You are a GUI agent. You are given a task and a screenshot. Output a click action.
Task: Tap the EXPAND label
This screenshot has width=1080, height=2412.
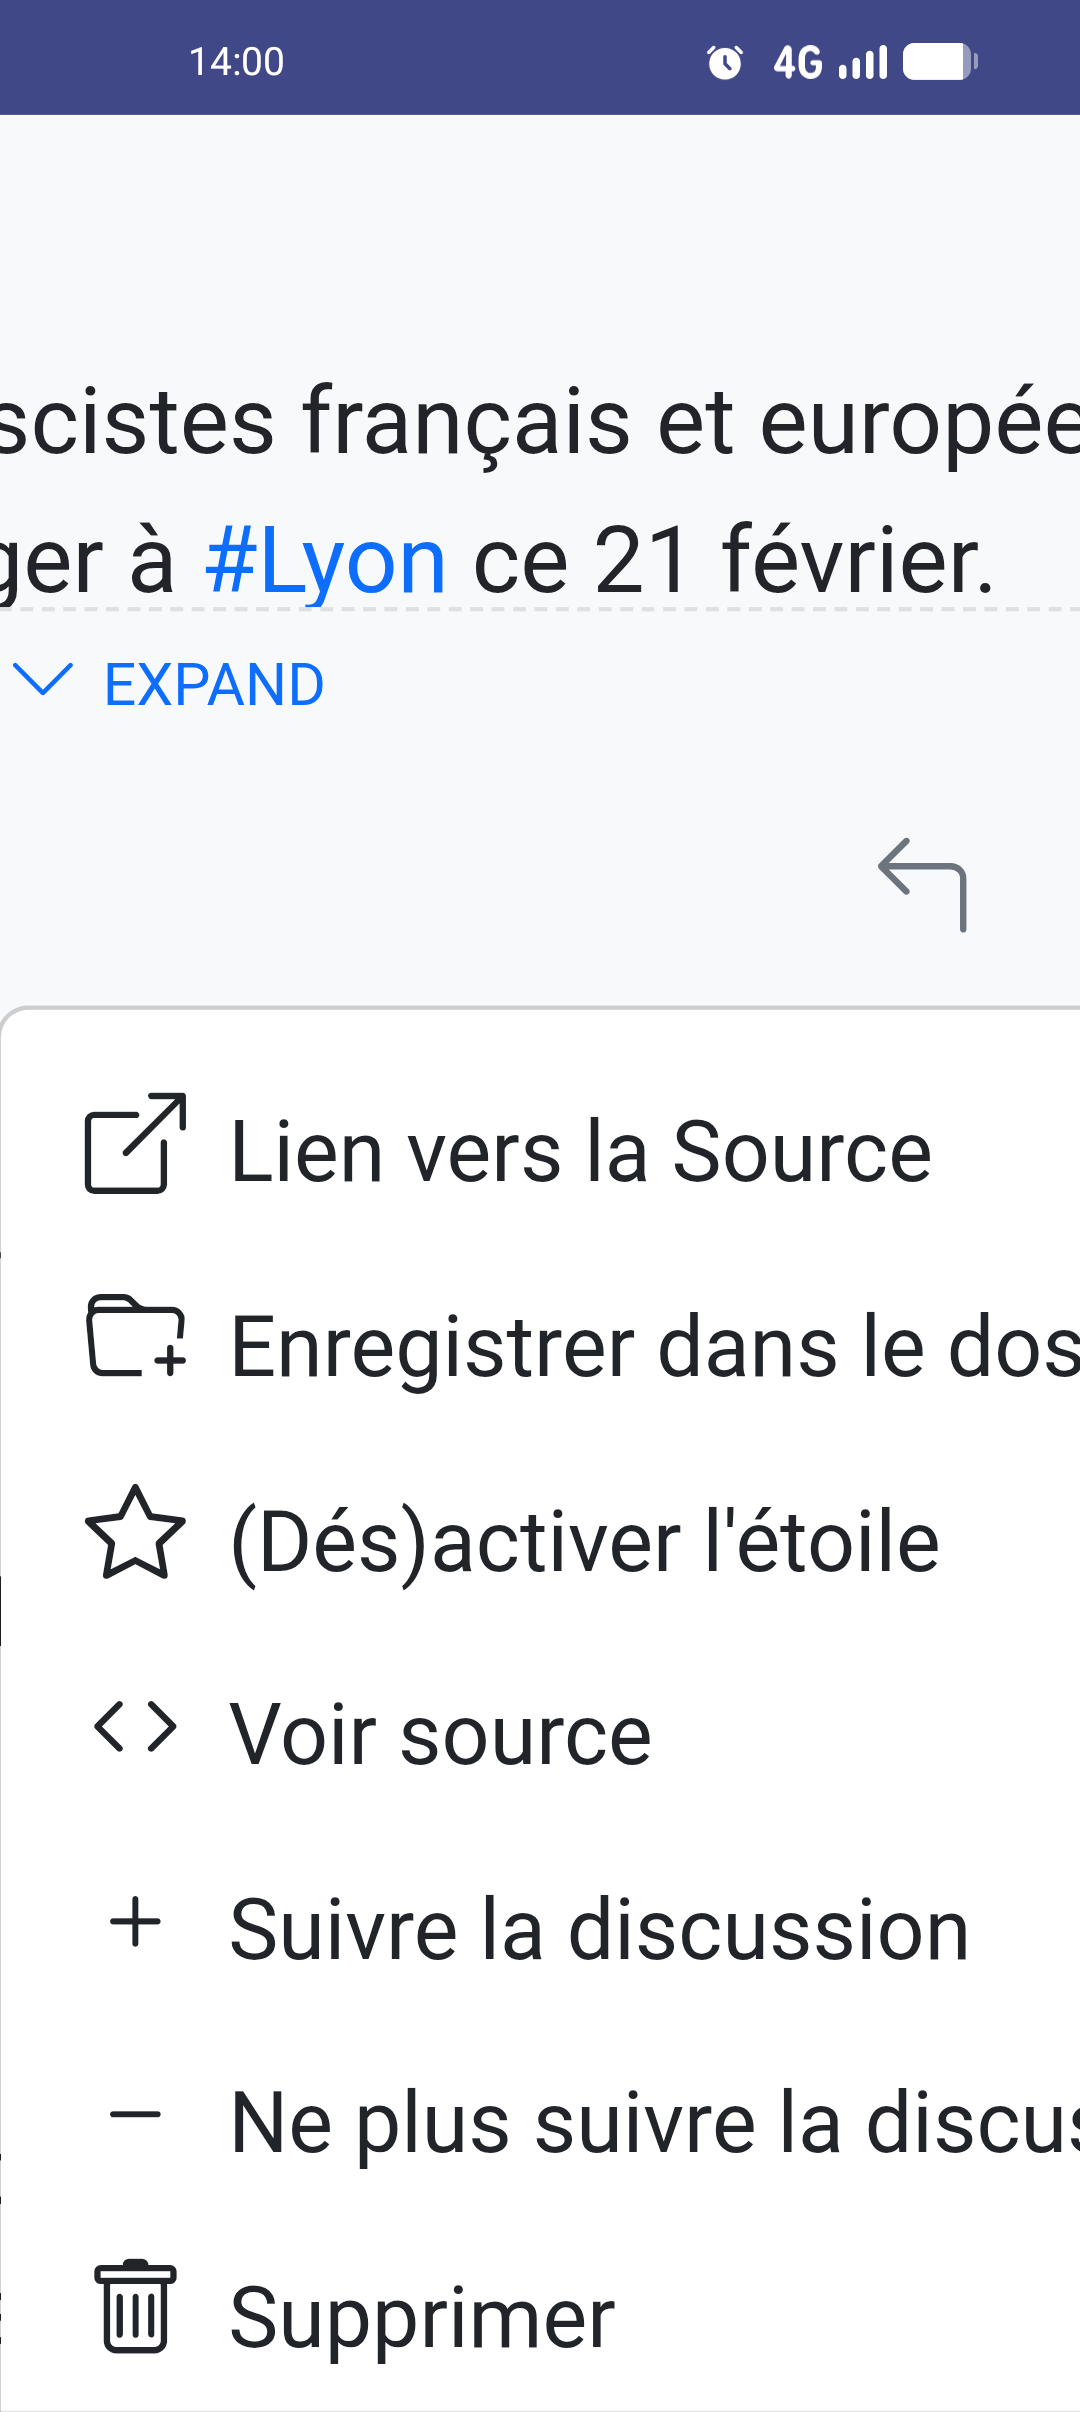[x=214, y=685]
